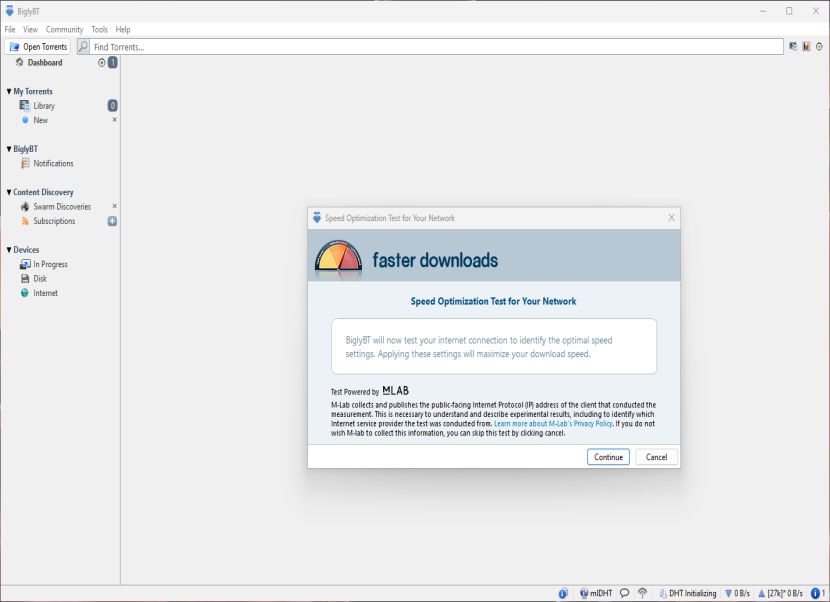Image resolution: width=830 pixels, height=602 pixels.
Task: Click the MLAB logo in the dialog
Action: pos(395,391)
